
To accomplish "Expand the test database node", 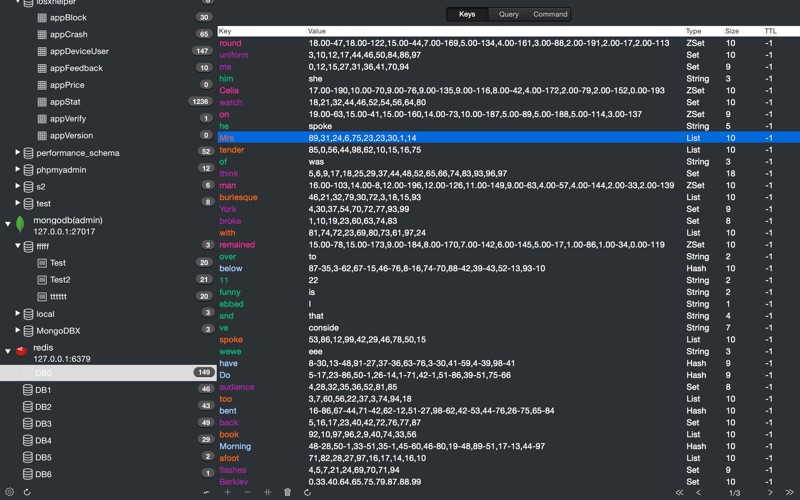I will (x=17, y=203).
